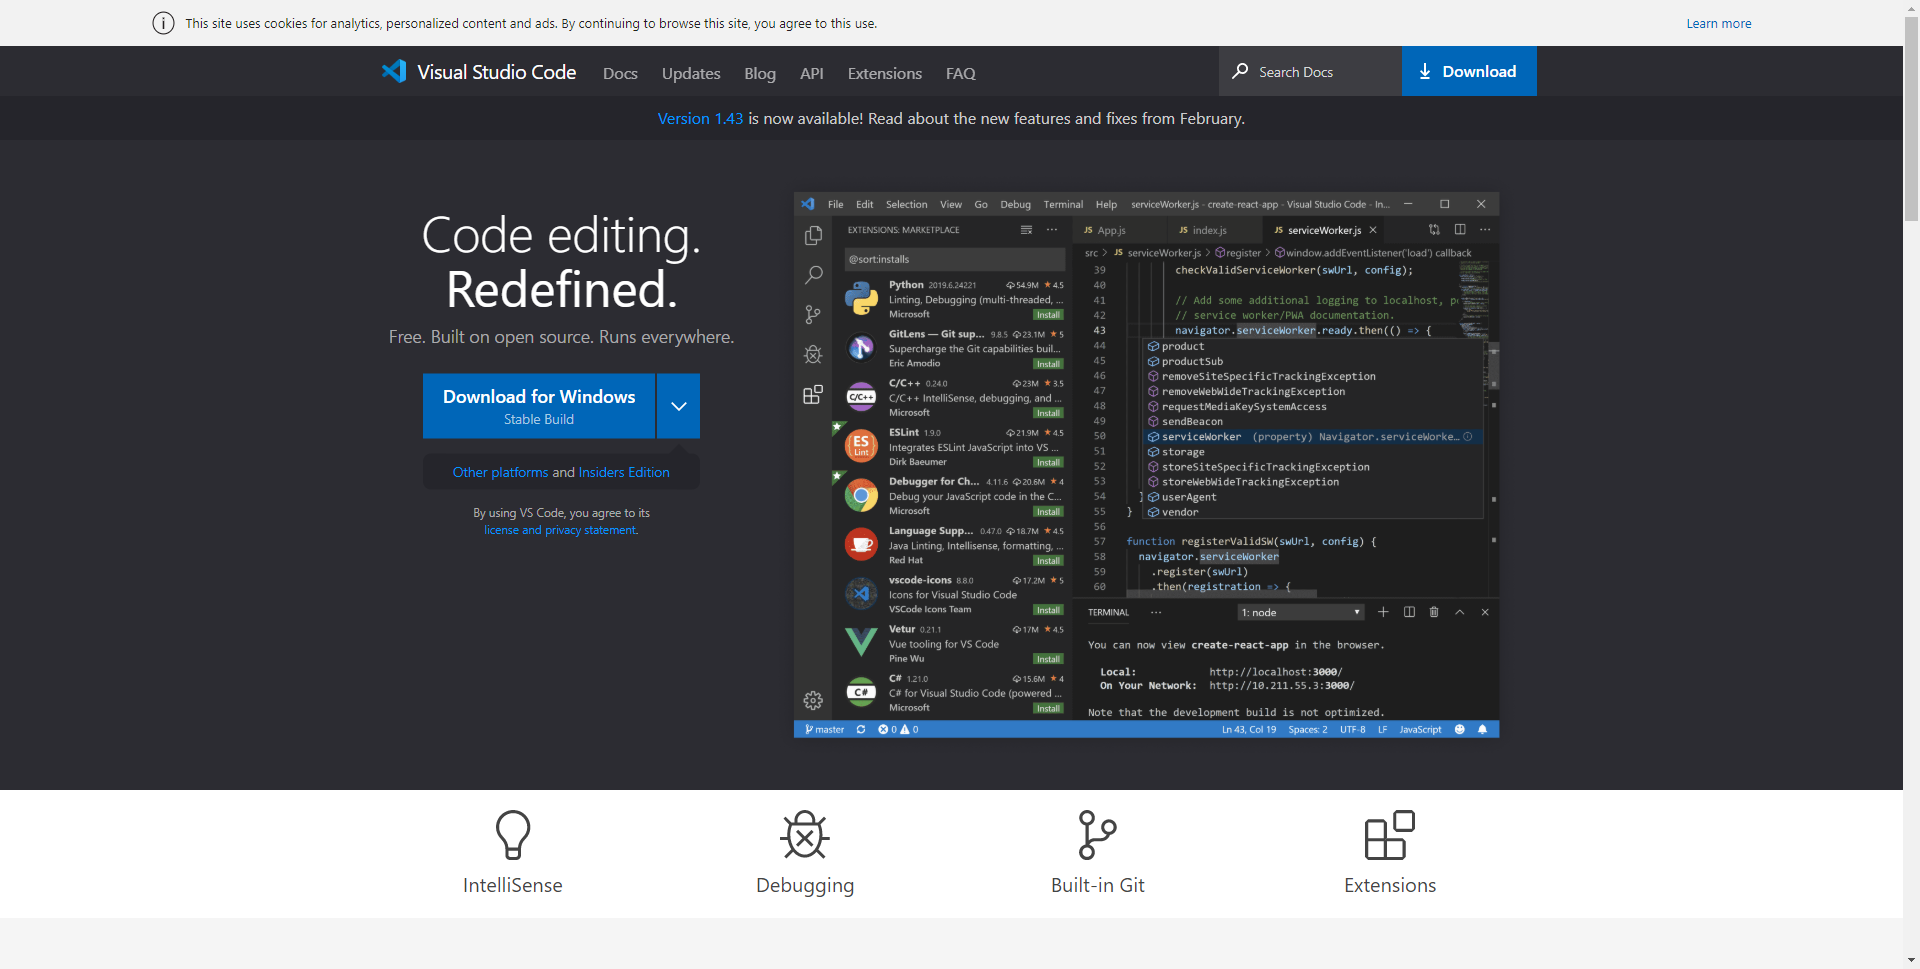
Task: Close the serviceWorker.js tab
Action: coord(1373,230)
